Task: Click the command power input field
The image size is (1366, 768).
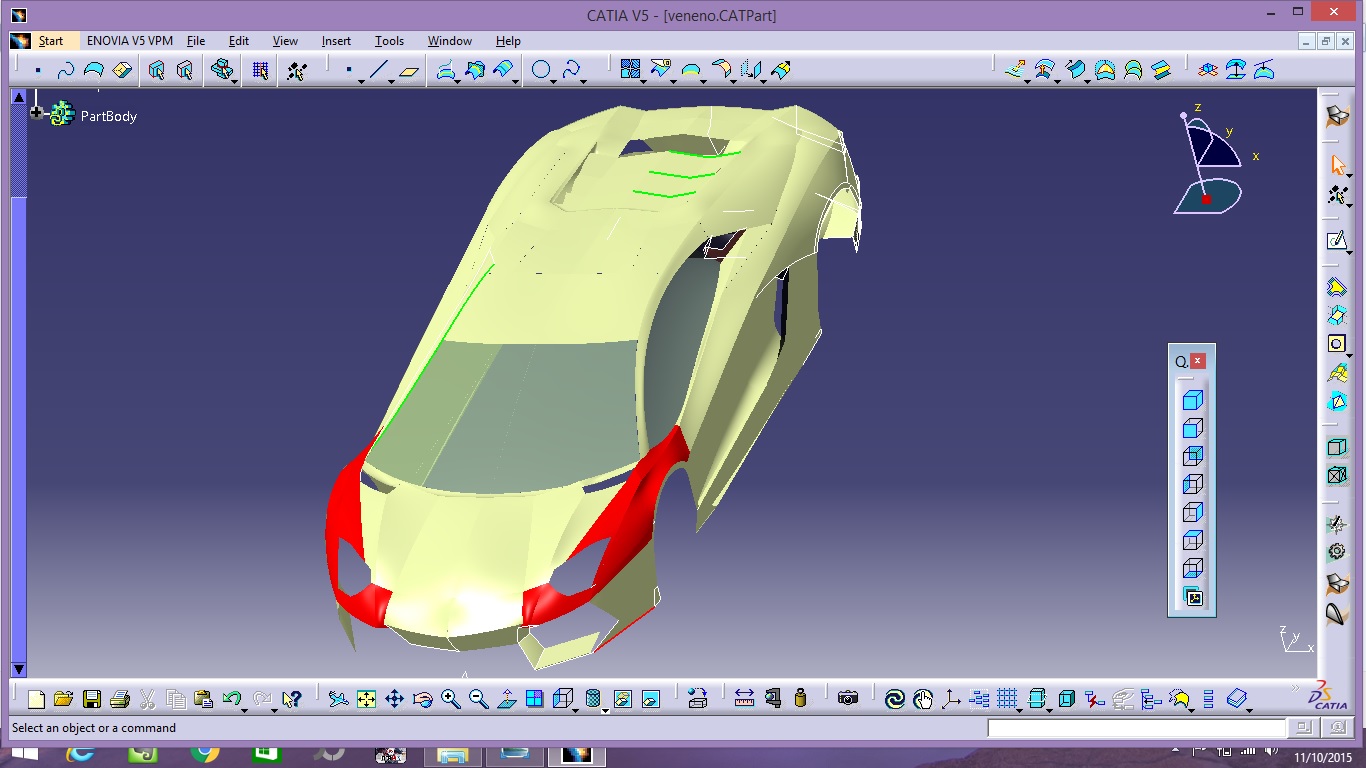Action: [x=1136, y=728]
